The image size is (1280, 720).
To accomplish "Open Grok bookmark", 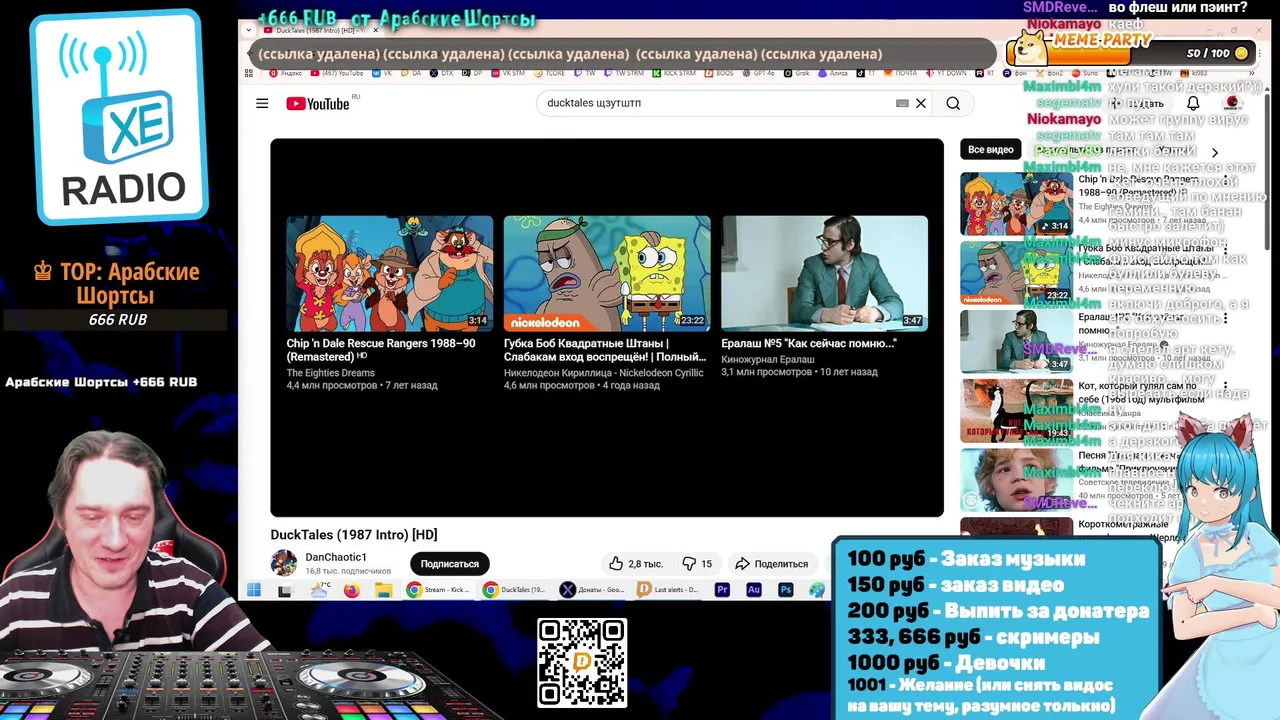I will pos(797,73).
